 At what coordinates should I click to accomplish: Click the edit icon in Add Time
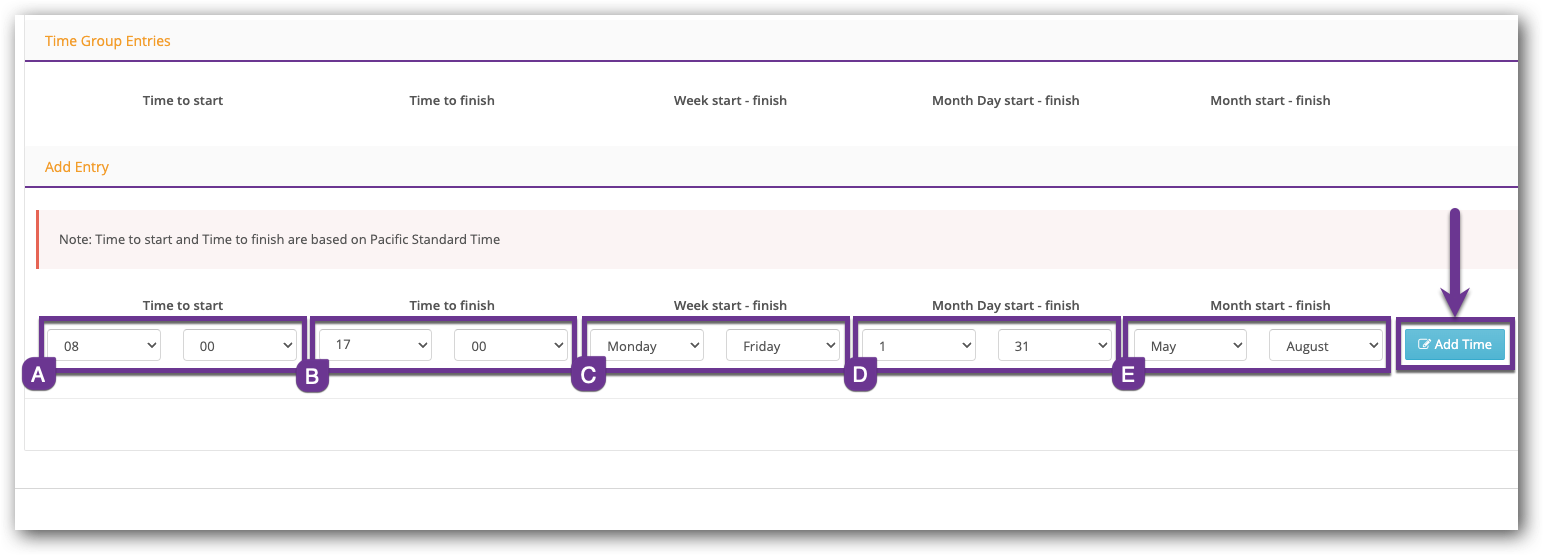pyautogui.click(x=1424, y=345)
